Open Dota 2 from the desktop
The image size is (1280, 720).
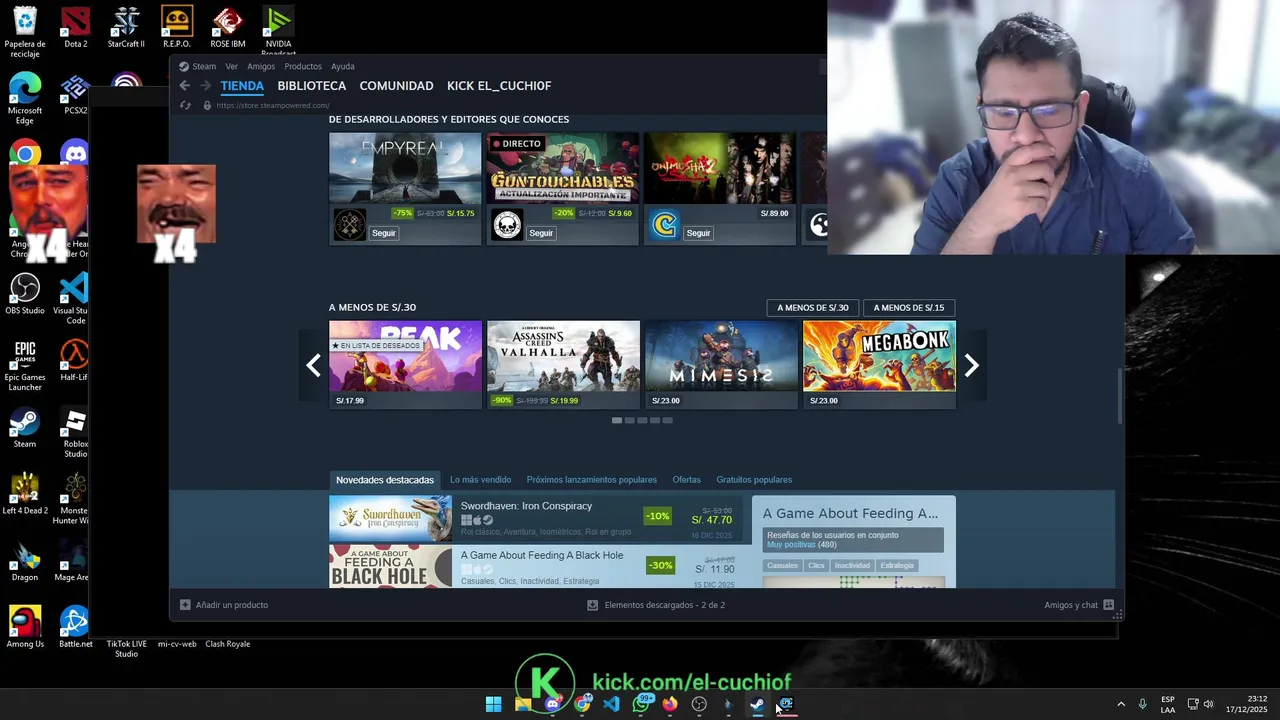point(75,27)
